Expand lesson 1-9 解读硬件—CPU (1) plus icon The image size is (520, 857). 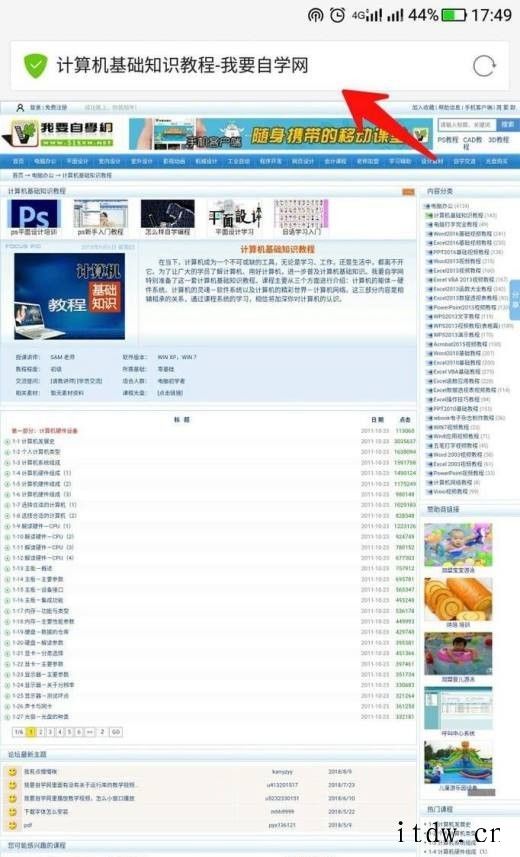coord(8,526)
